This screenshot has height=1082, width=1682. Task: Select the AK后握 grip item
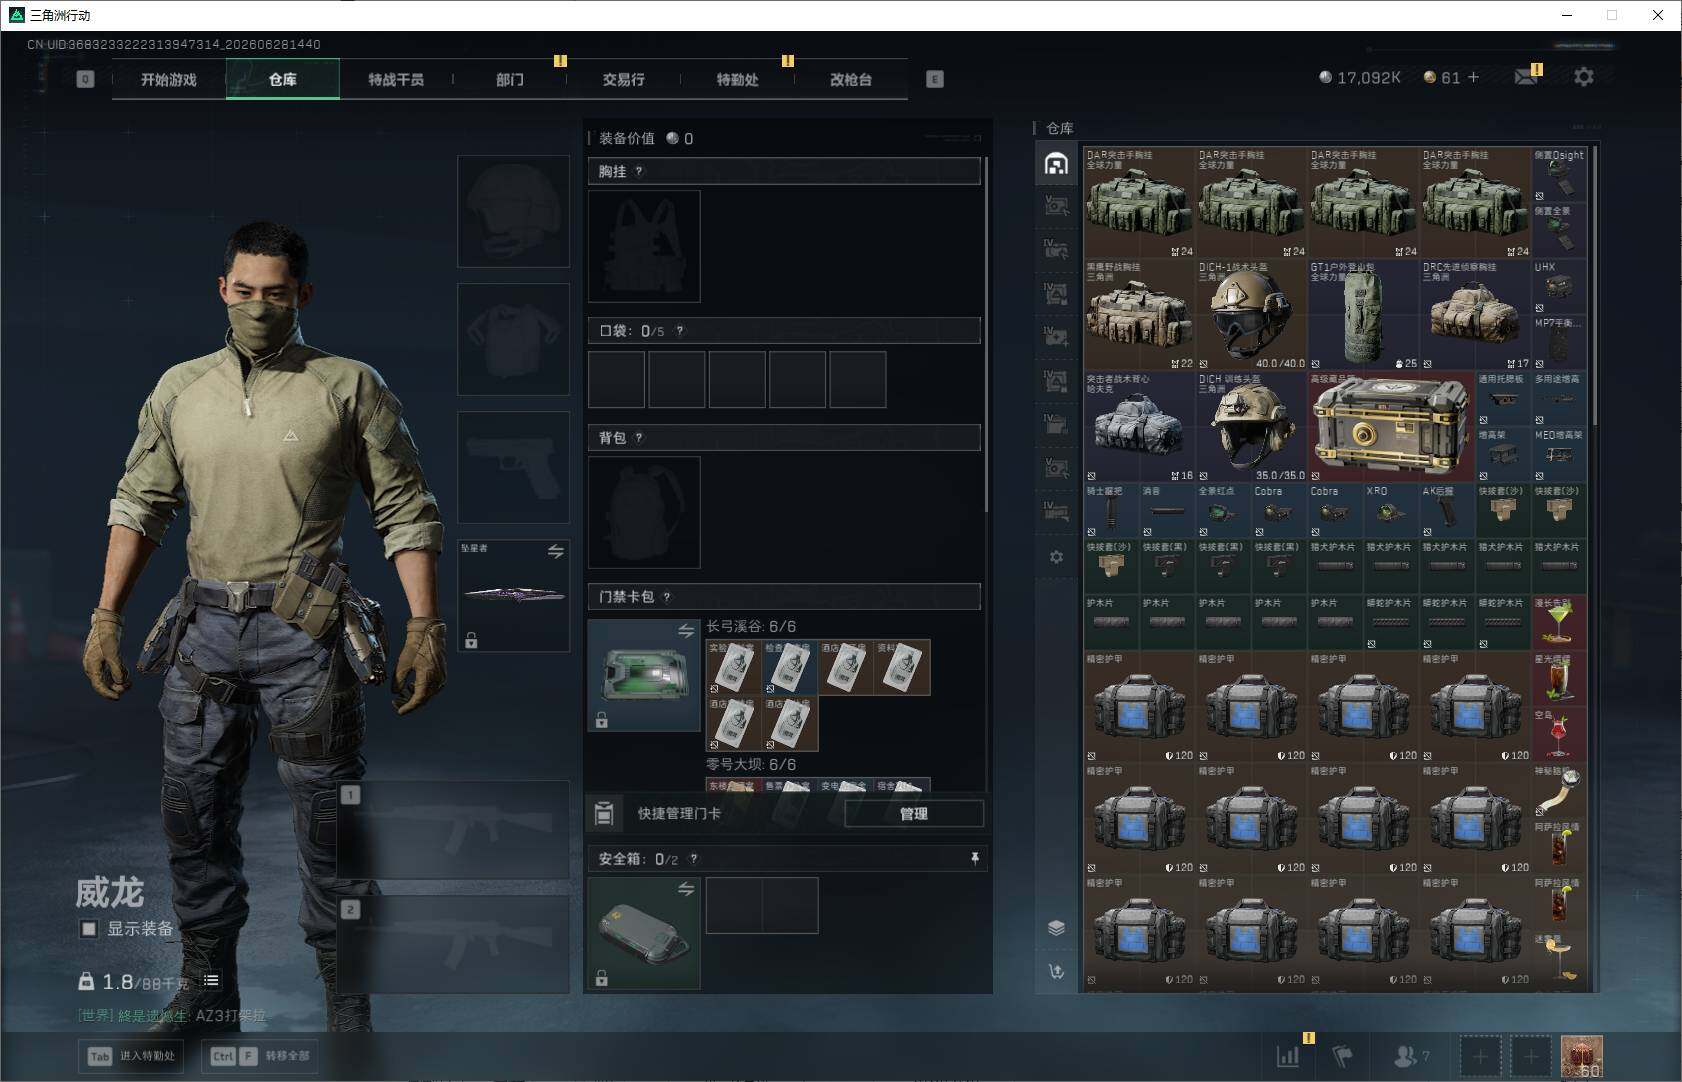(1448, 511)
